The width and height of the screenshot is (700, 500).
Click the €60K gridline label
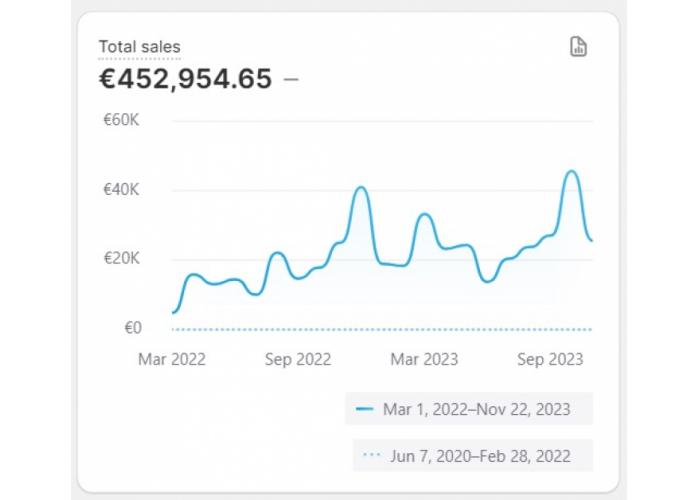[121, 120]
